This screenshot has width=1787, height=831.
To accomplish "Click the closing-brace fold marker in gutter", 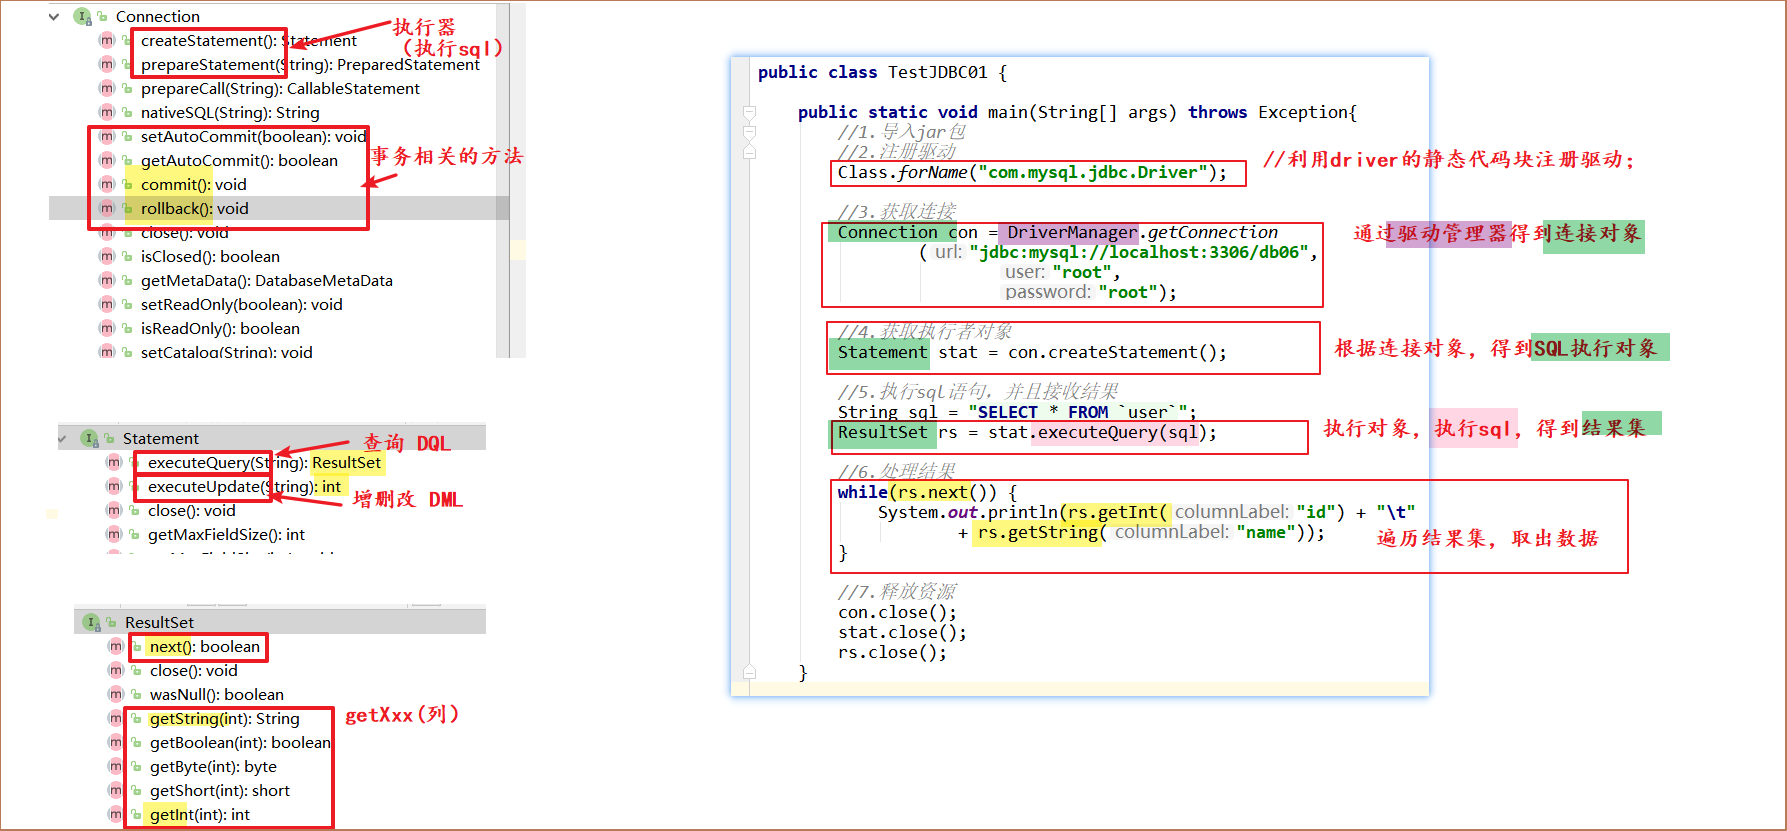I will (x=749, y=672).
